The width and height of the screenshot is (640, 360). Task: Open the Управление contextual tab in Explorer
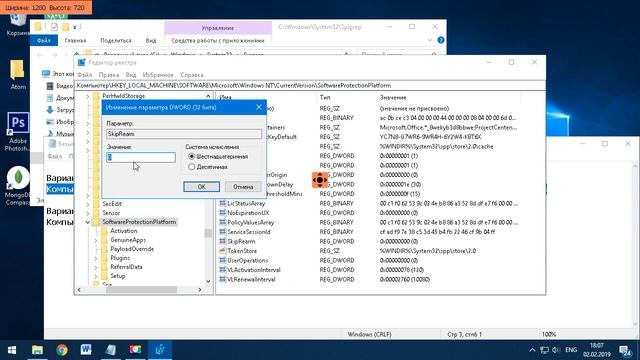pyautogui.click(x=218, y=28)
